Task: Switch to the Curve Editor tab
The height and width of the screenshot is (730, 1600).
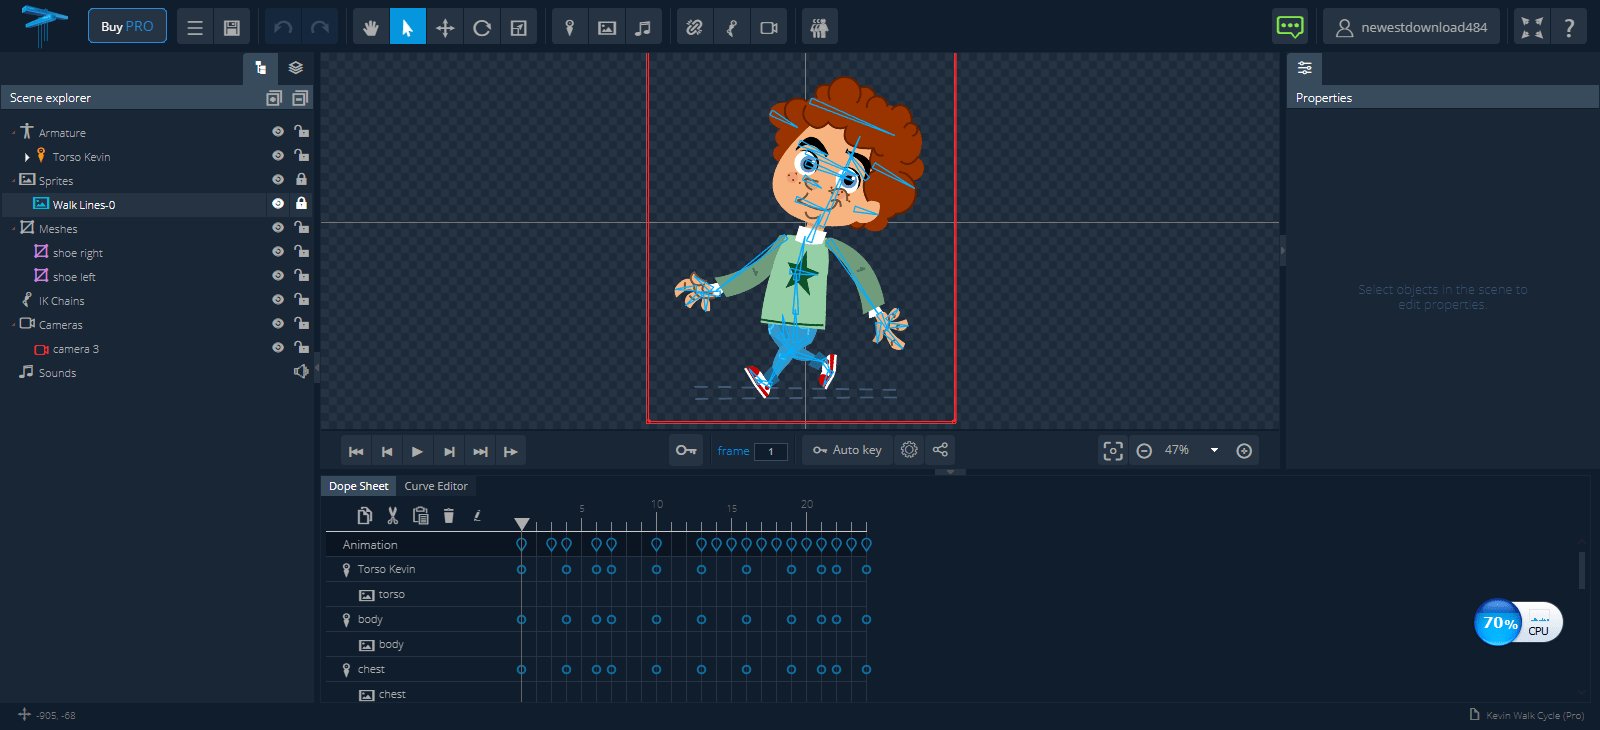Action: click(x=436, y=486)
